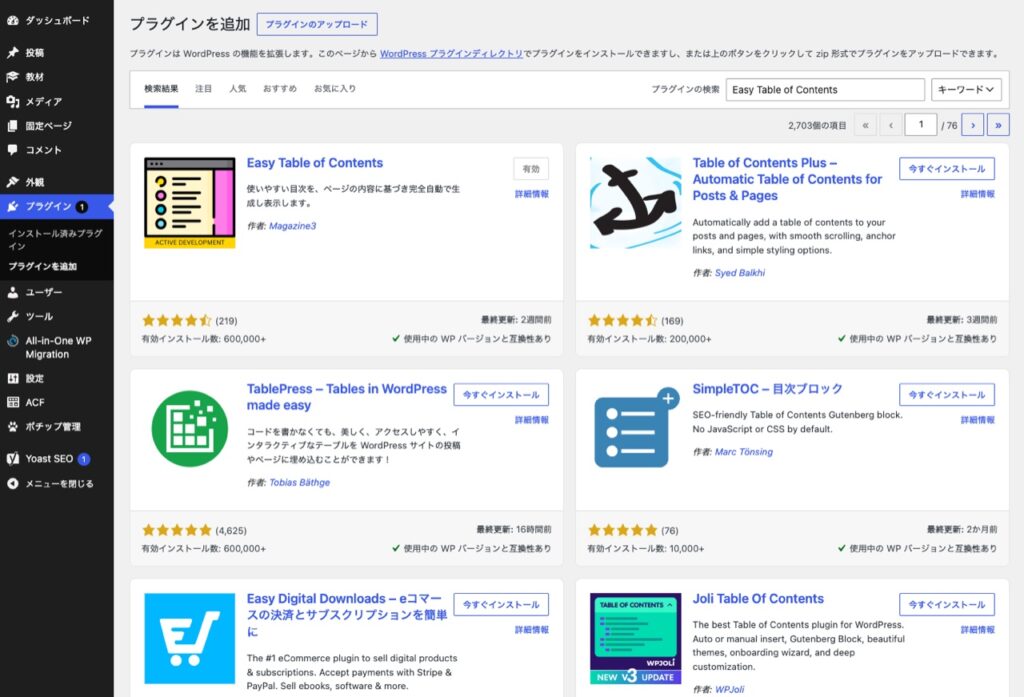Switch to the 検索結果 tab
1024x697 pixels.
point(161,89)
